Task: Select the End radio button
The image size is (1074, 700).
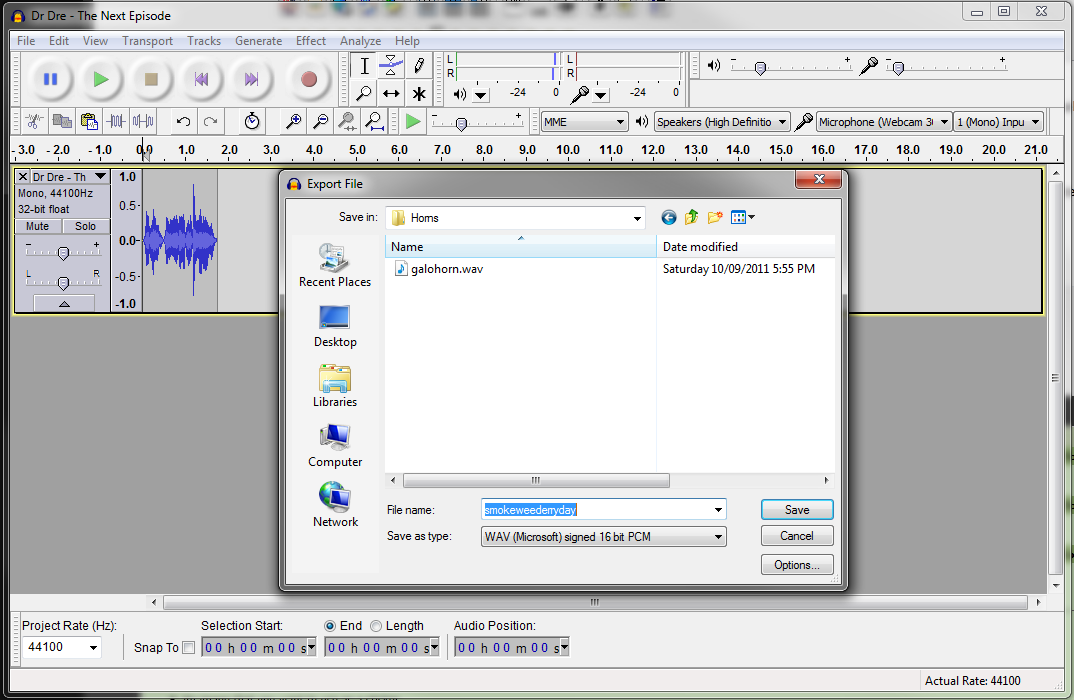Action: (x=330, y=626)
